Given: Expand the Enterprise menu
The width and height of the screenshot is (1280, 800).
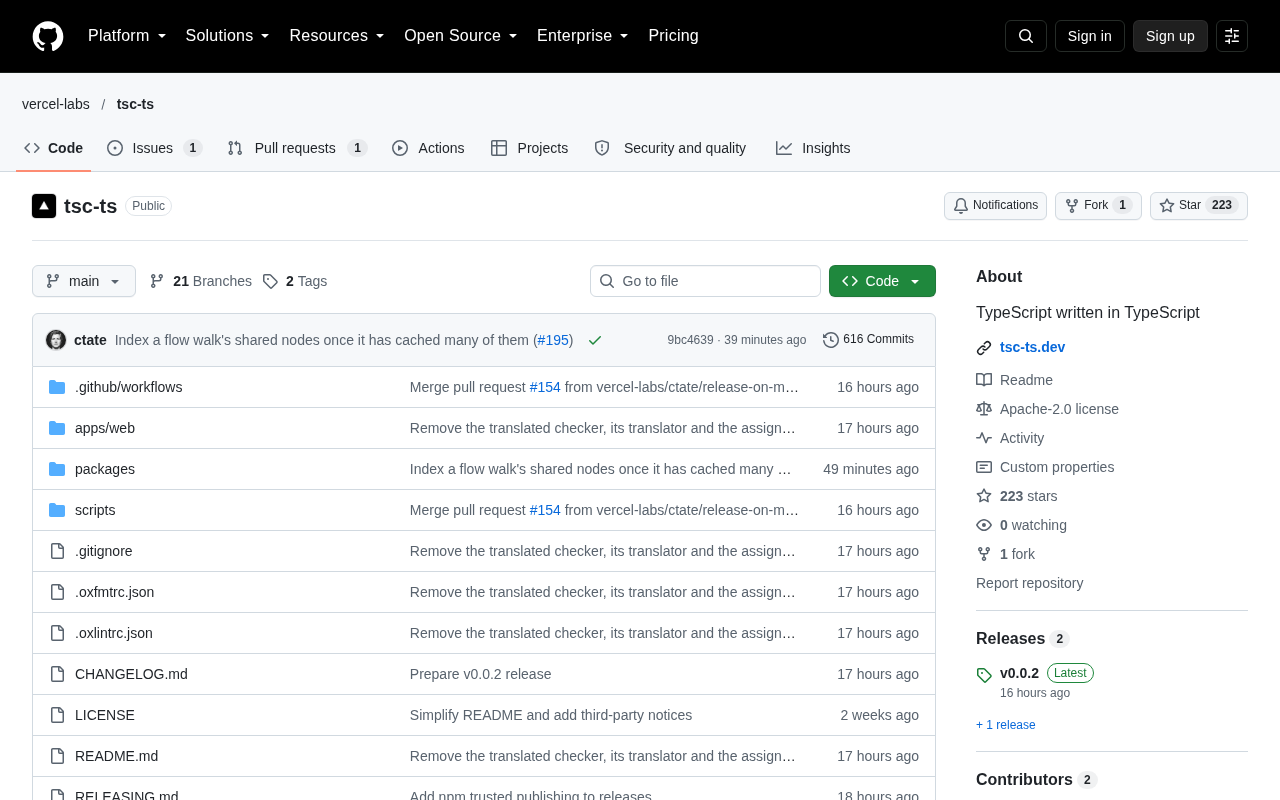Looking at the screenshot, I should pyautogui.click(x=583, y=36).
